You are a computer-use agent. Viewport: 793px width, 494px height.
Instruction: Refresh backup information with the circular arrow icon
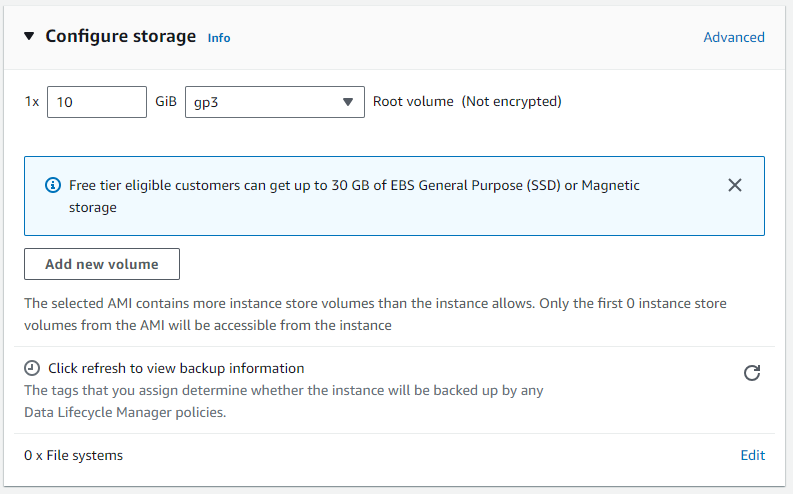click(x=752, y=373)
